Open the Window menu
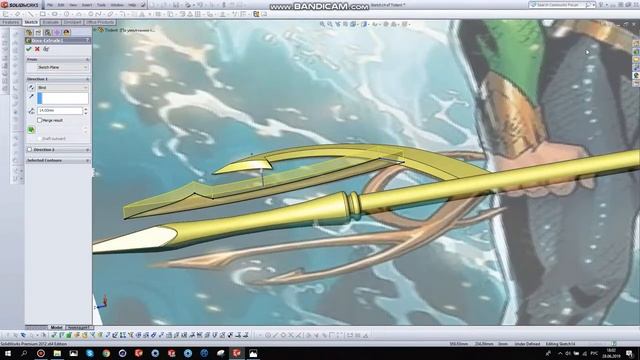The height and width of the screenshot is (360, 640). click(117, 5)
